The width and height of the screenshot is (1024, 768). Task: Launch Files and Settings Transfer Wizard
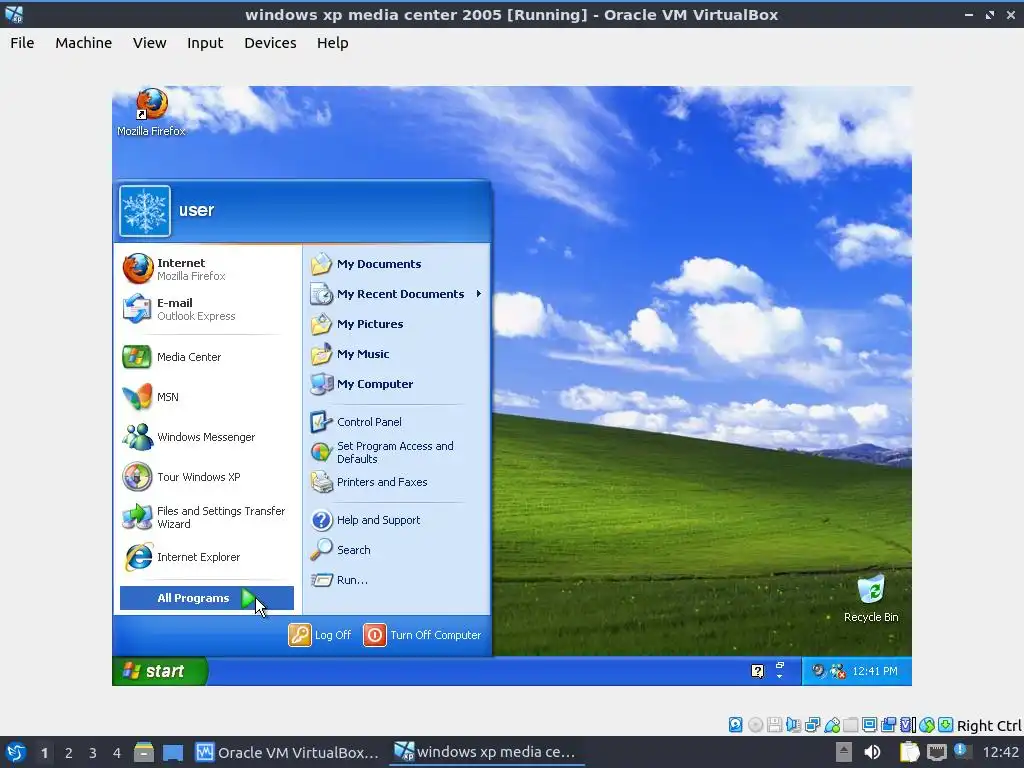pos(206,517)
